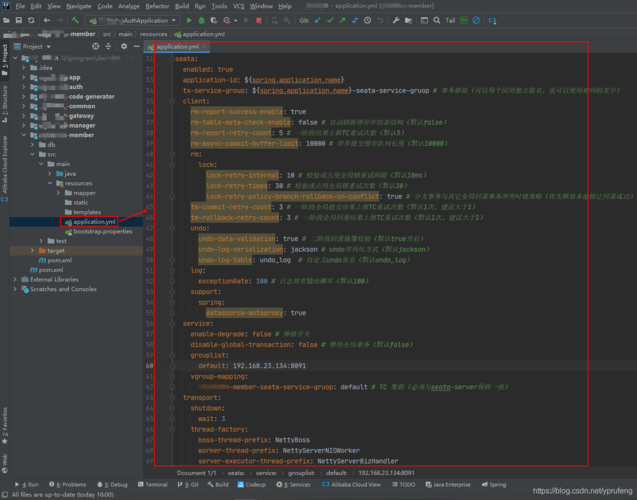Open the Refactor menu
Screen dimensions: 637x500
[157, 5]
